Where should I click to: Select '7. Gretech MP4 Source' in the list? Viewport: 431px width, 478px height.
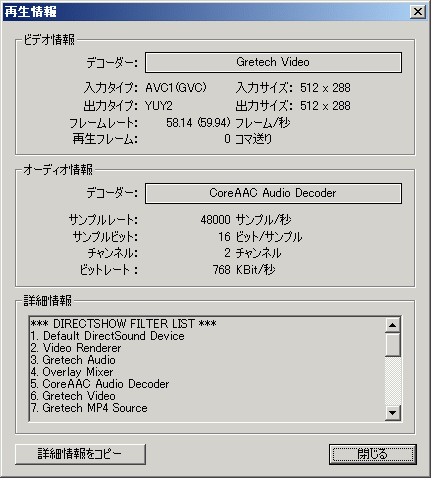coord(89,408)
